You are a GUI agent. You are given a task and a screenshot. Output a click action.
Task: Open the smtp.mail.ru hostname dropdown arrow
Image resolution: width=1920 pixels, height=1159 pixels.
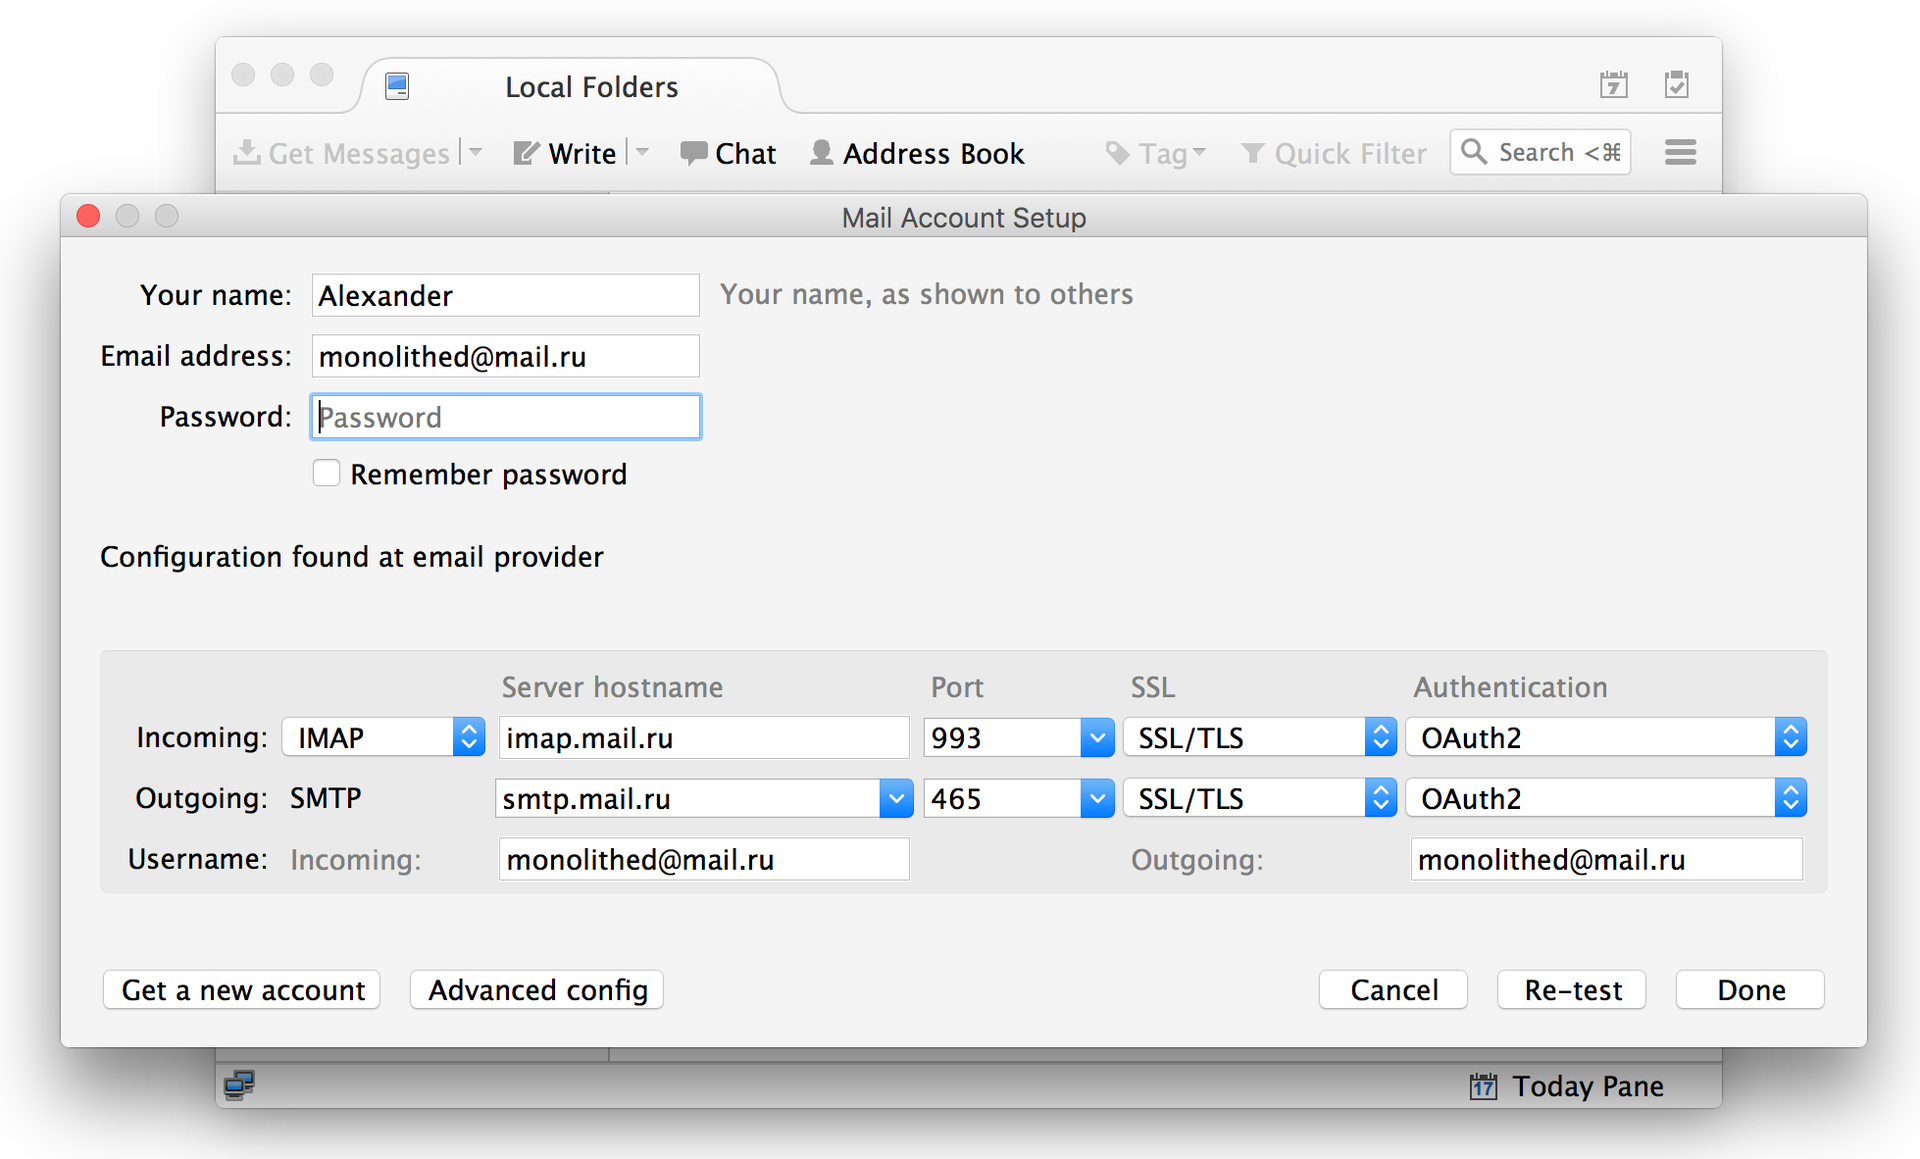click(896, 798)
